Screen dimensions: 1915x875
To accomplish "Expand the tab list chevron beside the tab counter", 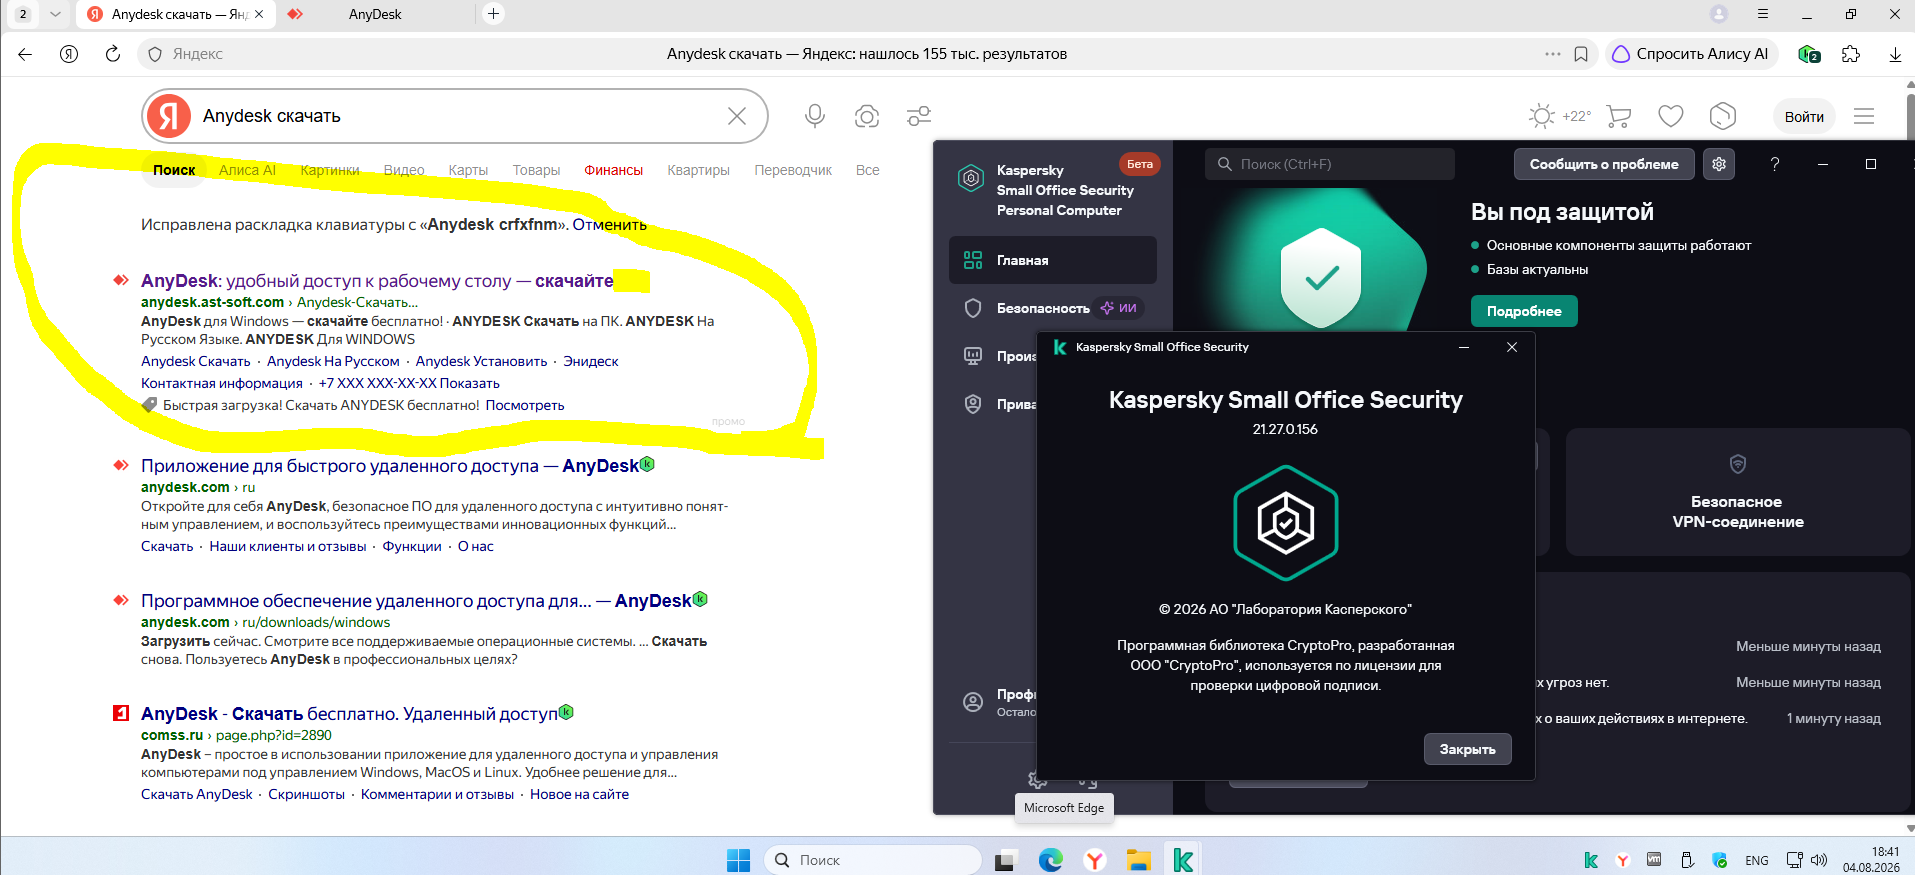I will tap(55, 14).
